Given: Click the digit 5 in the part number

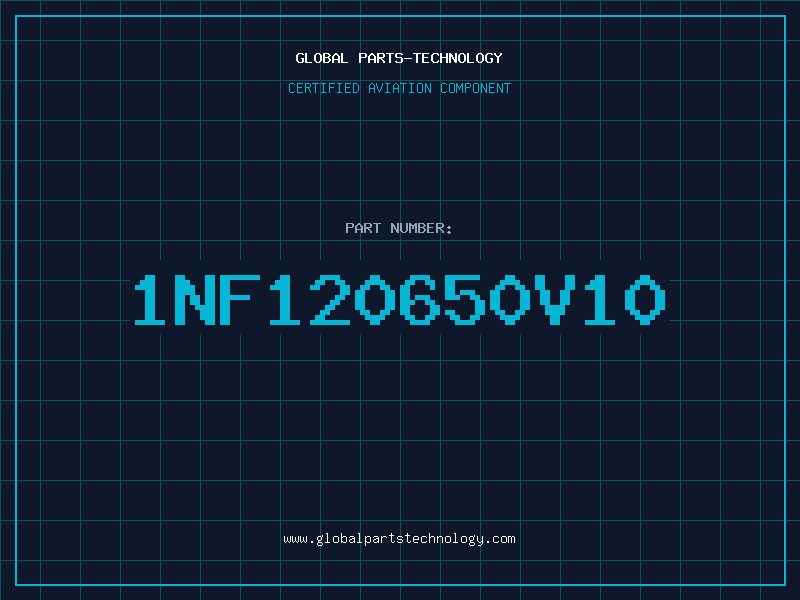Looking at the screenshot, I should tap(464, 300).
